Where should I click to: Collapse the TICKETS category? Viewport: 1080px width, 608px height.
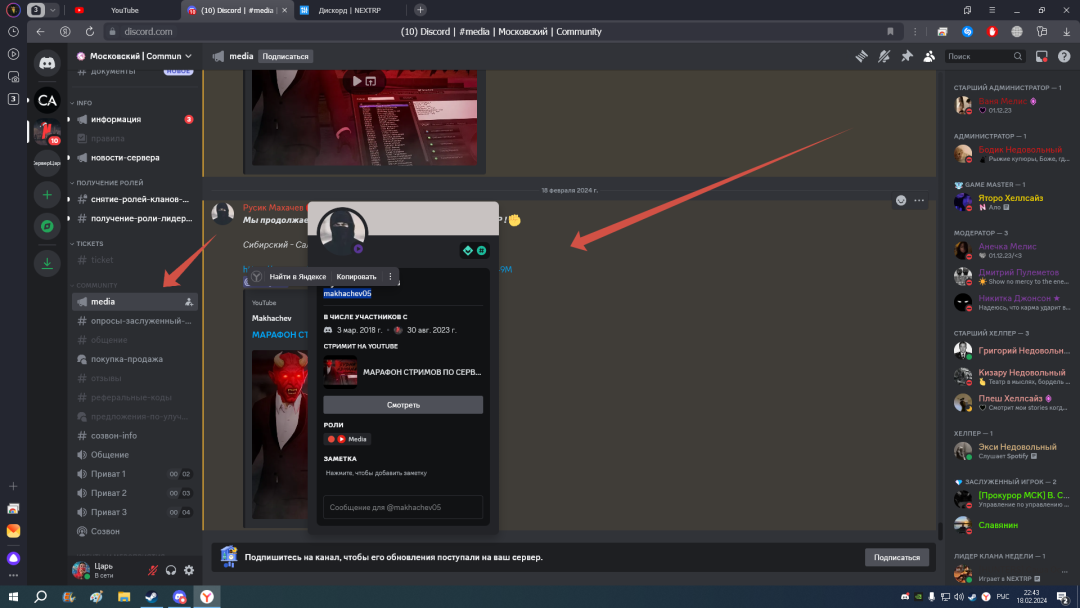click(86, 243)
